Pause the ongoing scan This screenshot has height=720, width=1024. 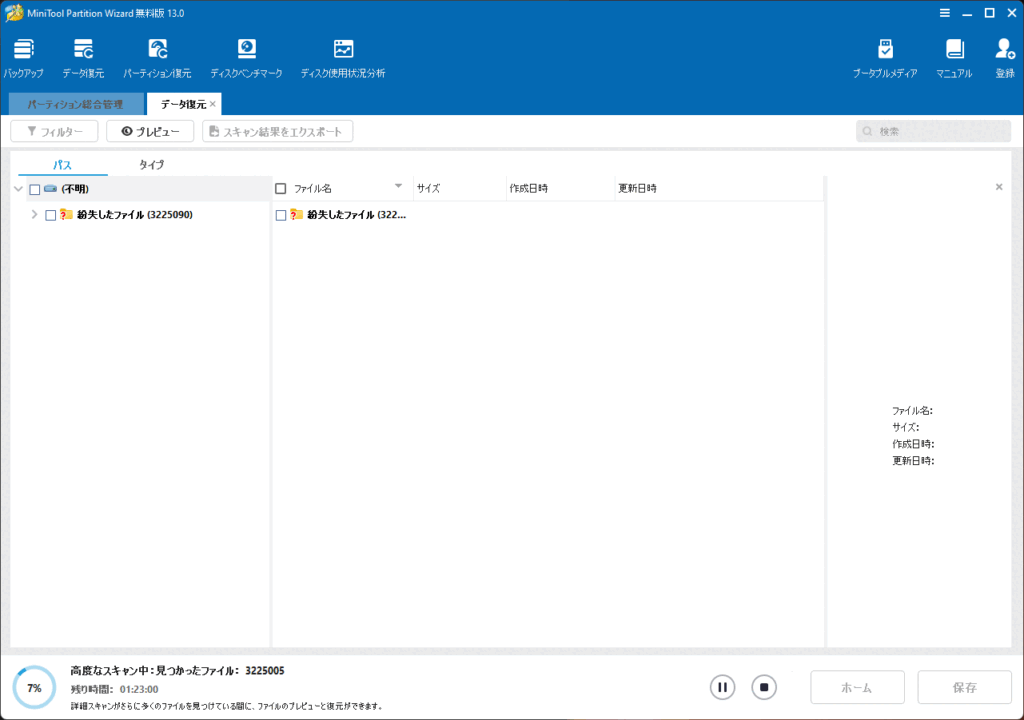point(722,687)
